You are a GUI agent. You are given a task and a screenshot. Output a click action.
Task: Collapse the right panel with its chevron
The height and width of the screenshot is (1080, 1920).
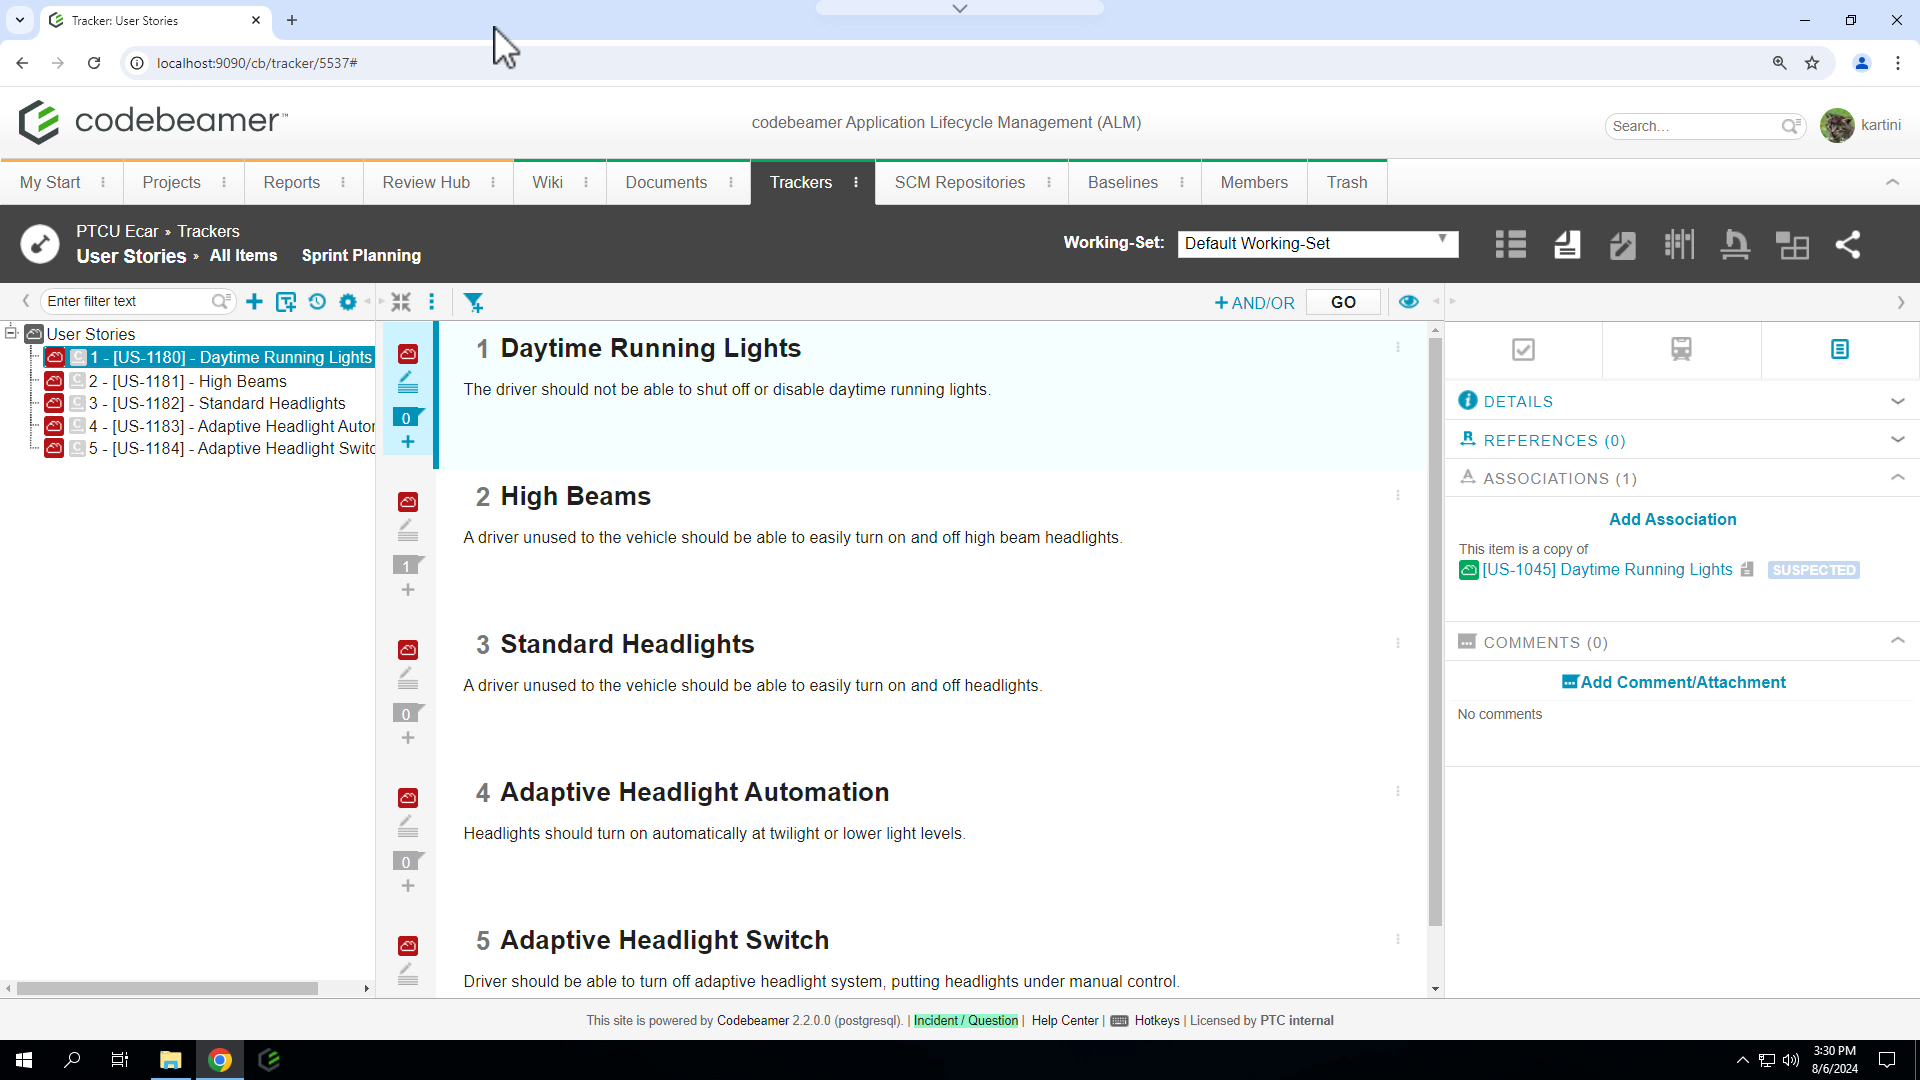1901,302
